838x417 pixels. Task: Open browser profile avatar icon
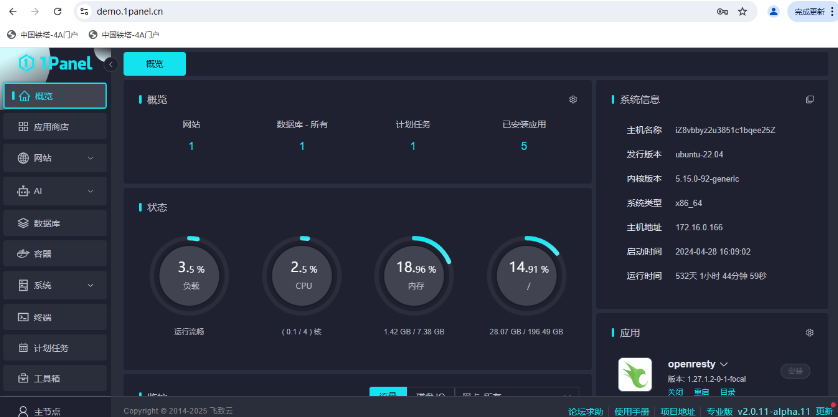pyautogui.click(x=773, y=12)
